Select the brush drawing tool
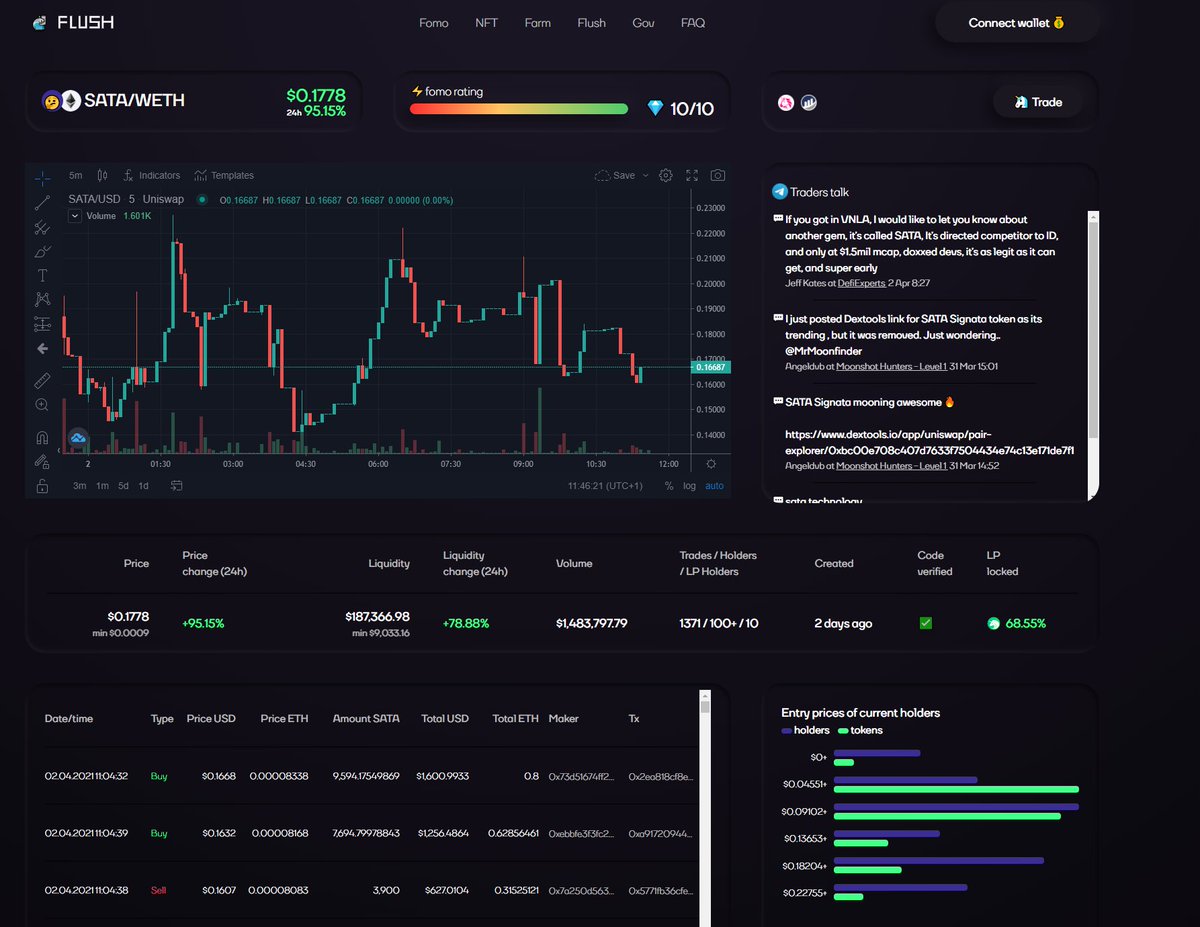 42,252
